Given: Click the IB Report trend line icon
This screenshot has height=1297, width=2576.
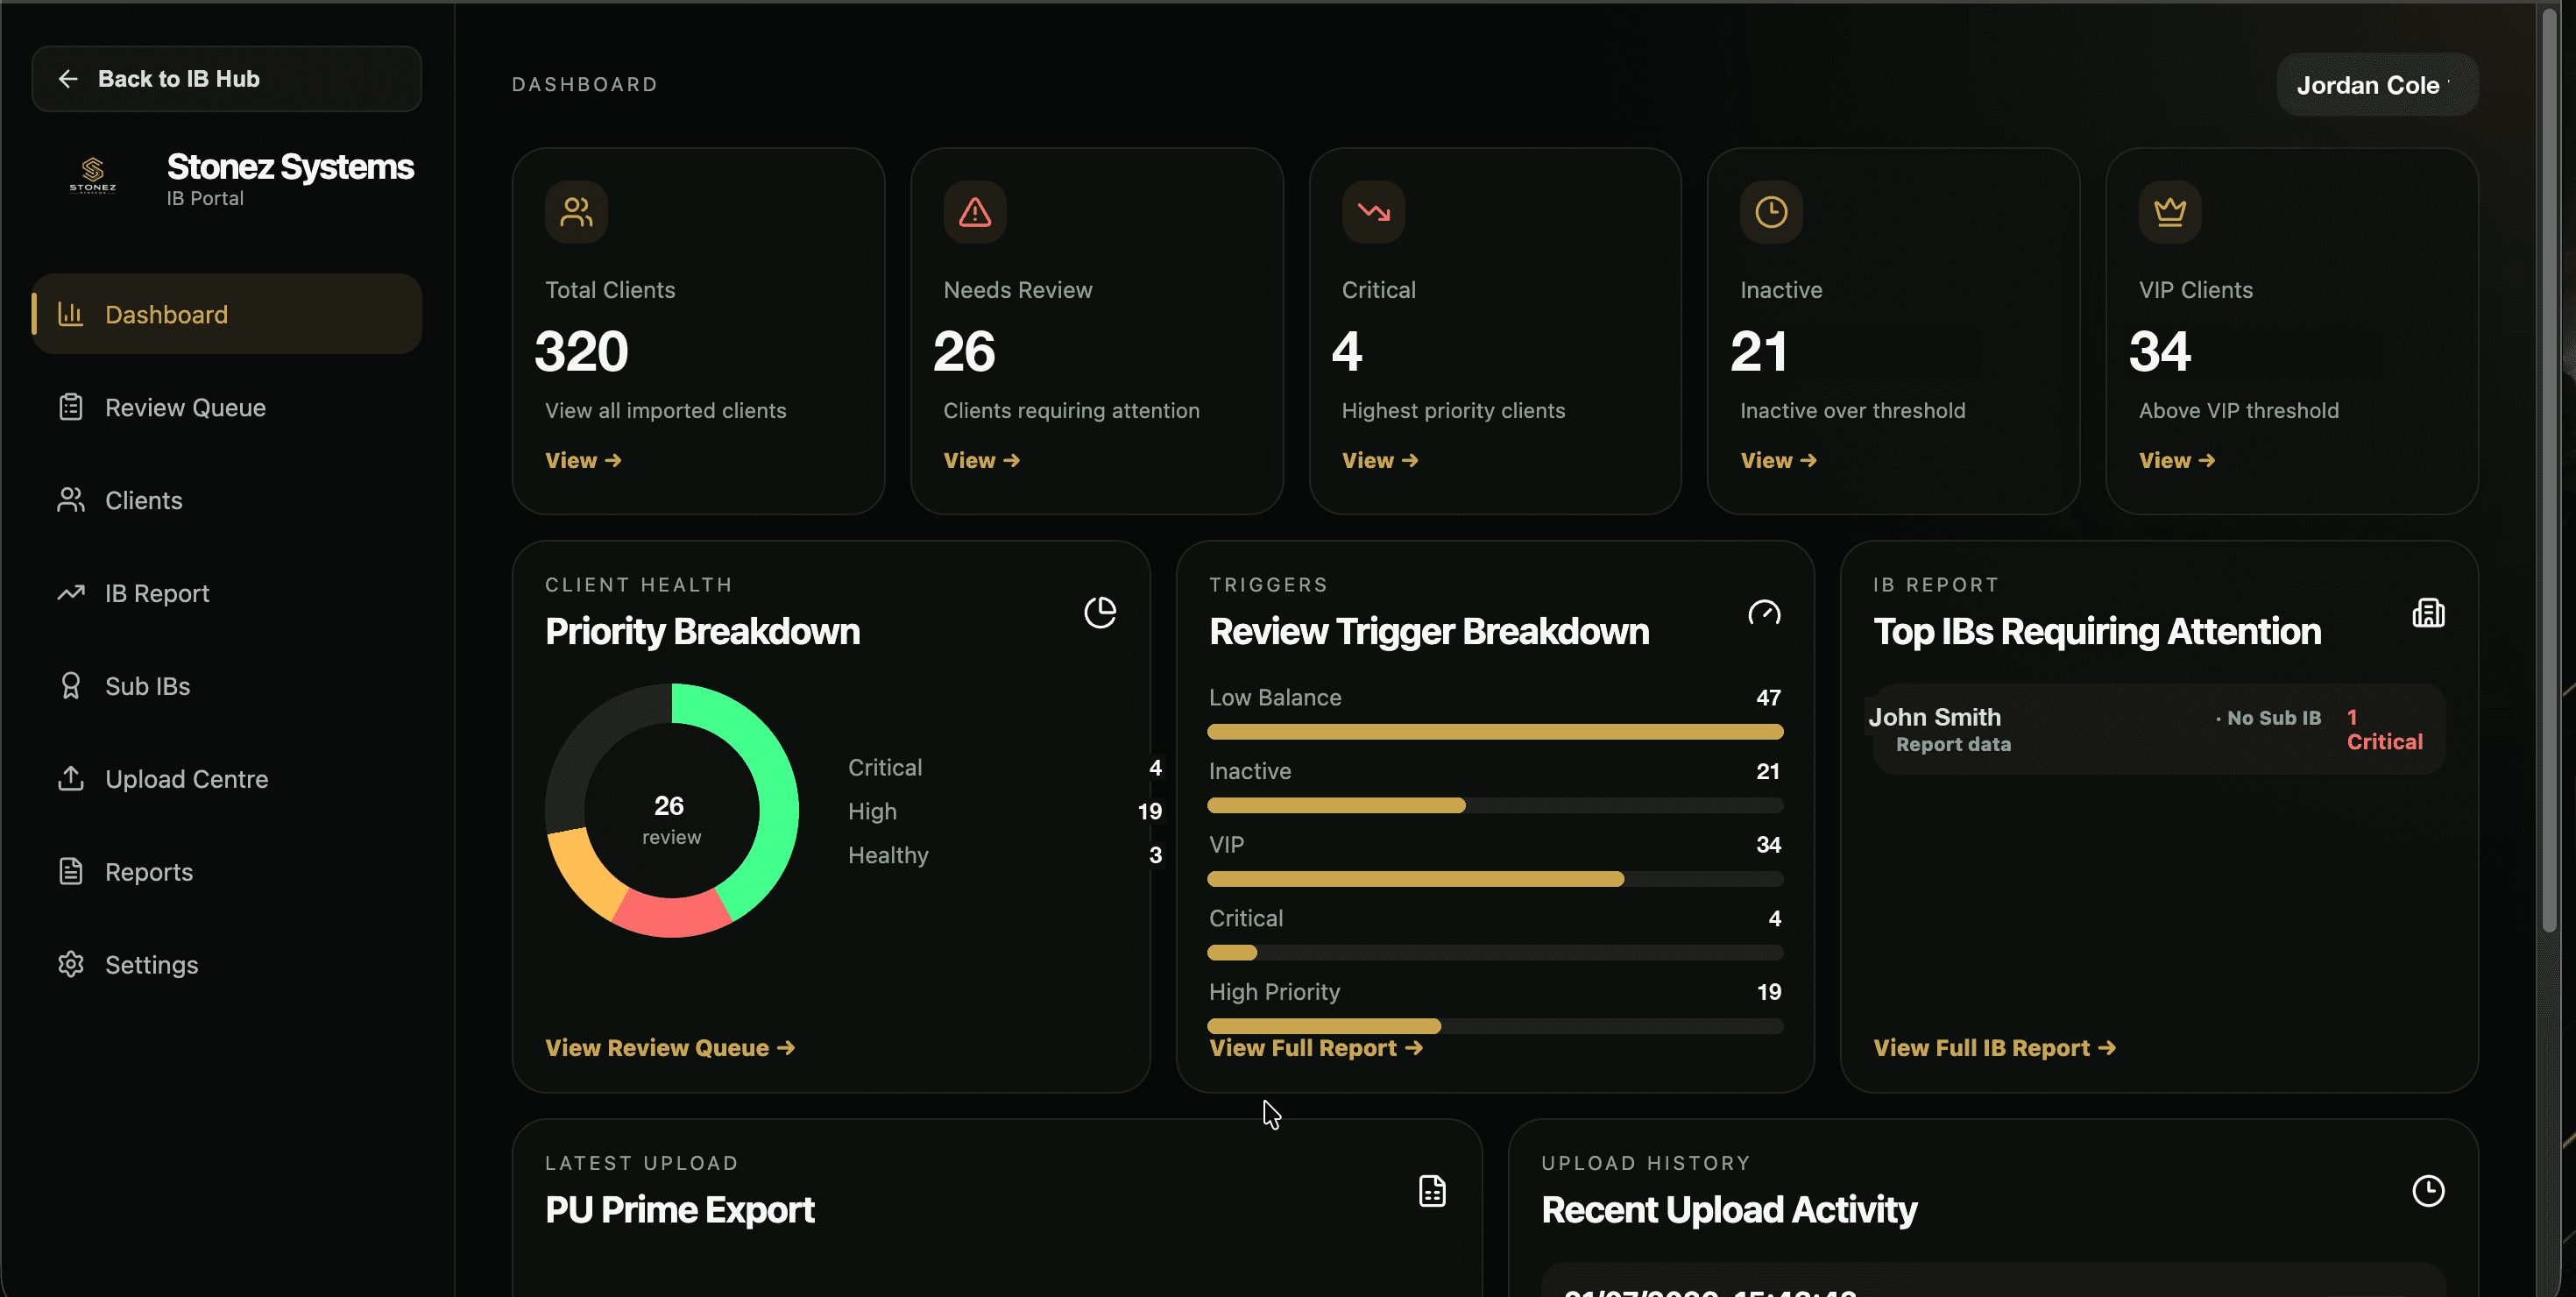Looking at the screenshot, I should pyautogui.click(x=71, y=593).
